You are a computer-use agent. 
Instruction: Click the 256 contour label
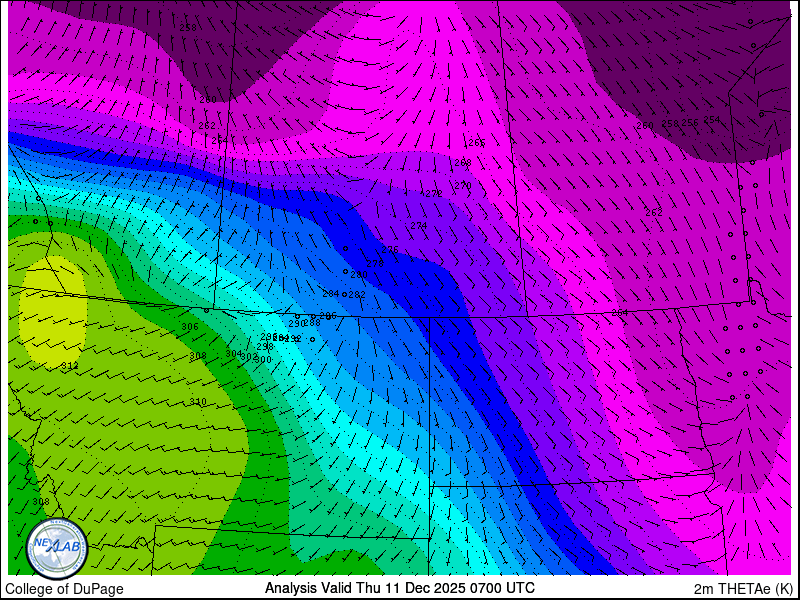coord(690,123)
